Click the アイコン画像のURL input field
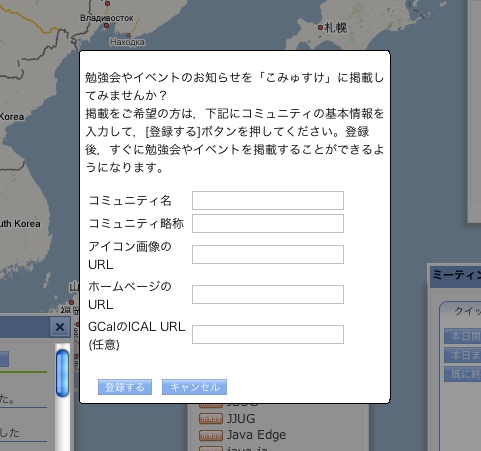This screenshot has width=481, height=451. click(268, 254)
